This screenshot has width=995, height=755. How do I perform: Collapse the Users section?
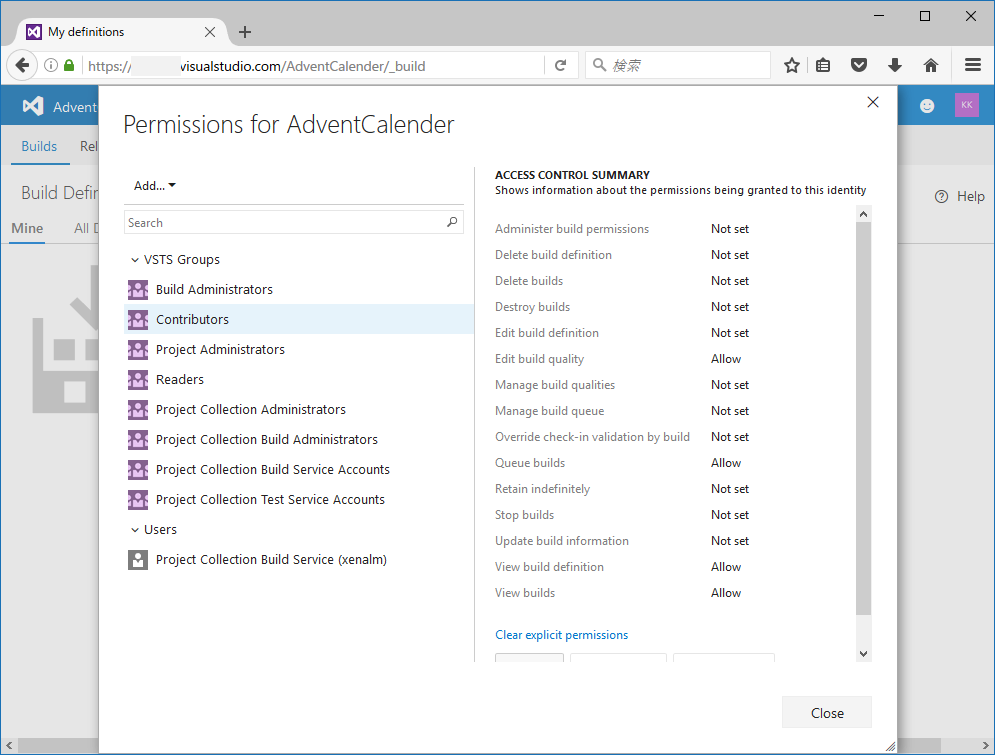tap(135, 530)
